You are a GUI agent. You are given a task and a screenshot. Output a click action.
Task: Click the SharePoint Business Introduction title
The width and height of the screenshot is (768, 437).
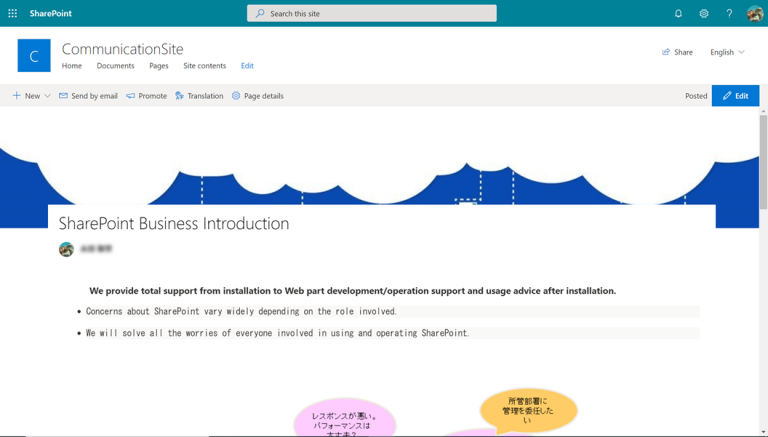click(x=174, y=223)
